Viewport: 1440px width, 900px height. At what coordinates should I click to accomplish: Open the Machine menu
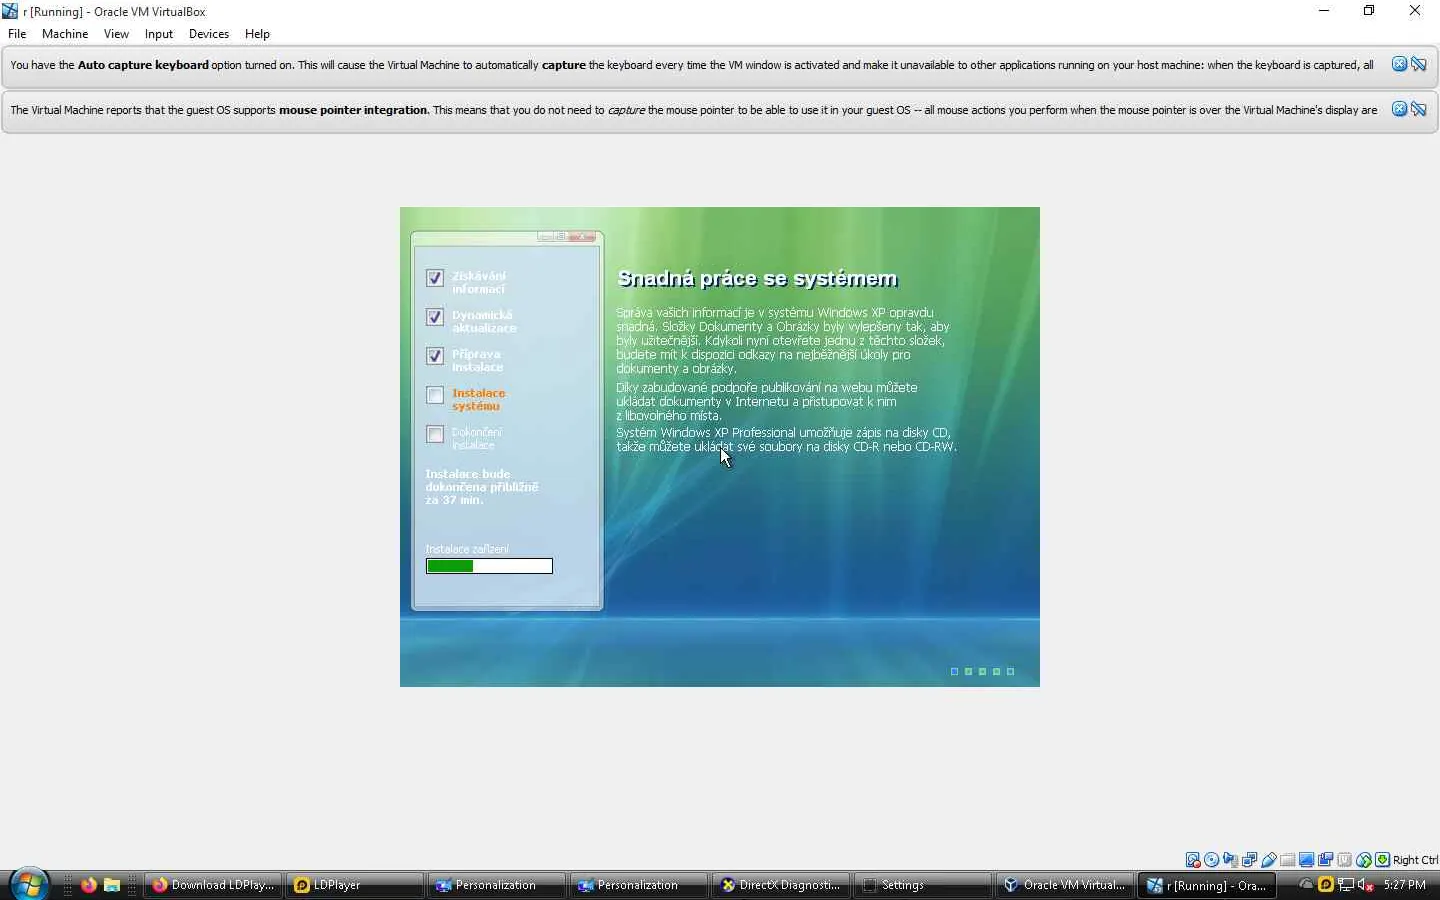click(65, 34)
